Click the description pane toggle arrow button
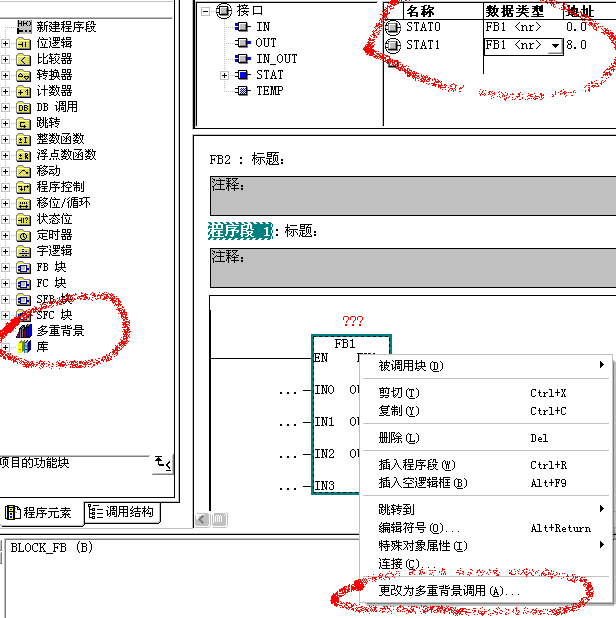 coord(163,464)
